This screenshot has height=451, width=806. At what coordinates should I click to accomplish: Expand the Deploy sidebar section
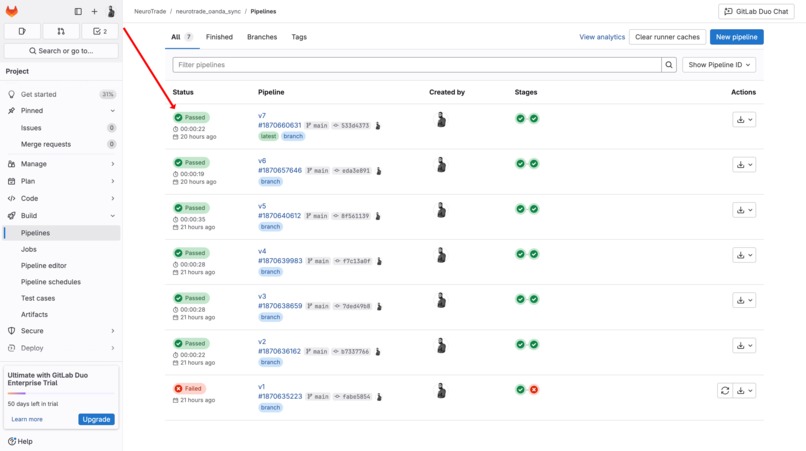tap(62, 348)
